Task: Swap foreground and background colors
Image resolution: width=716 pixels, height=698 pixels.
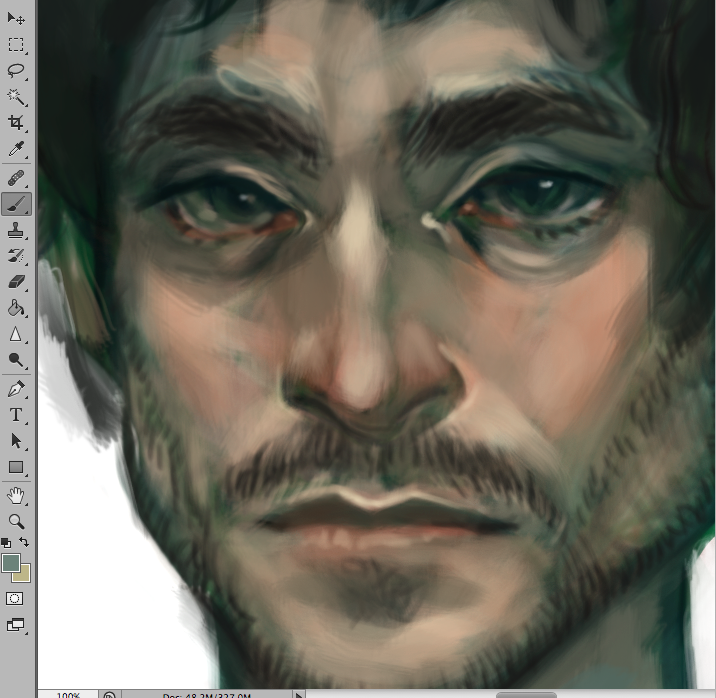Action: [x=24, y=542]
